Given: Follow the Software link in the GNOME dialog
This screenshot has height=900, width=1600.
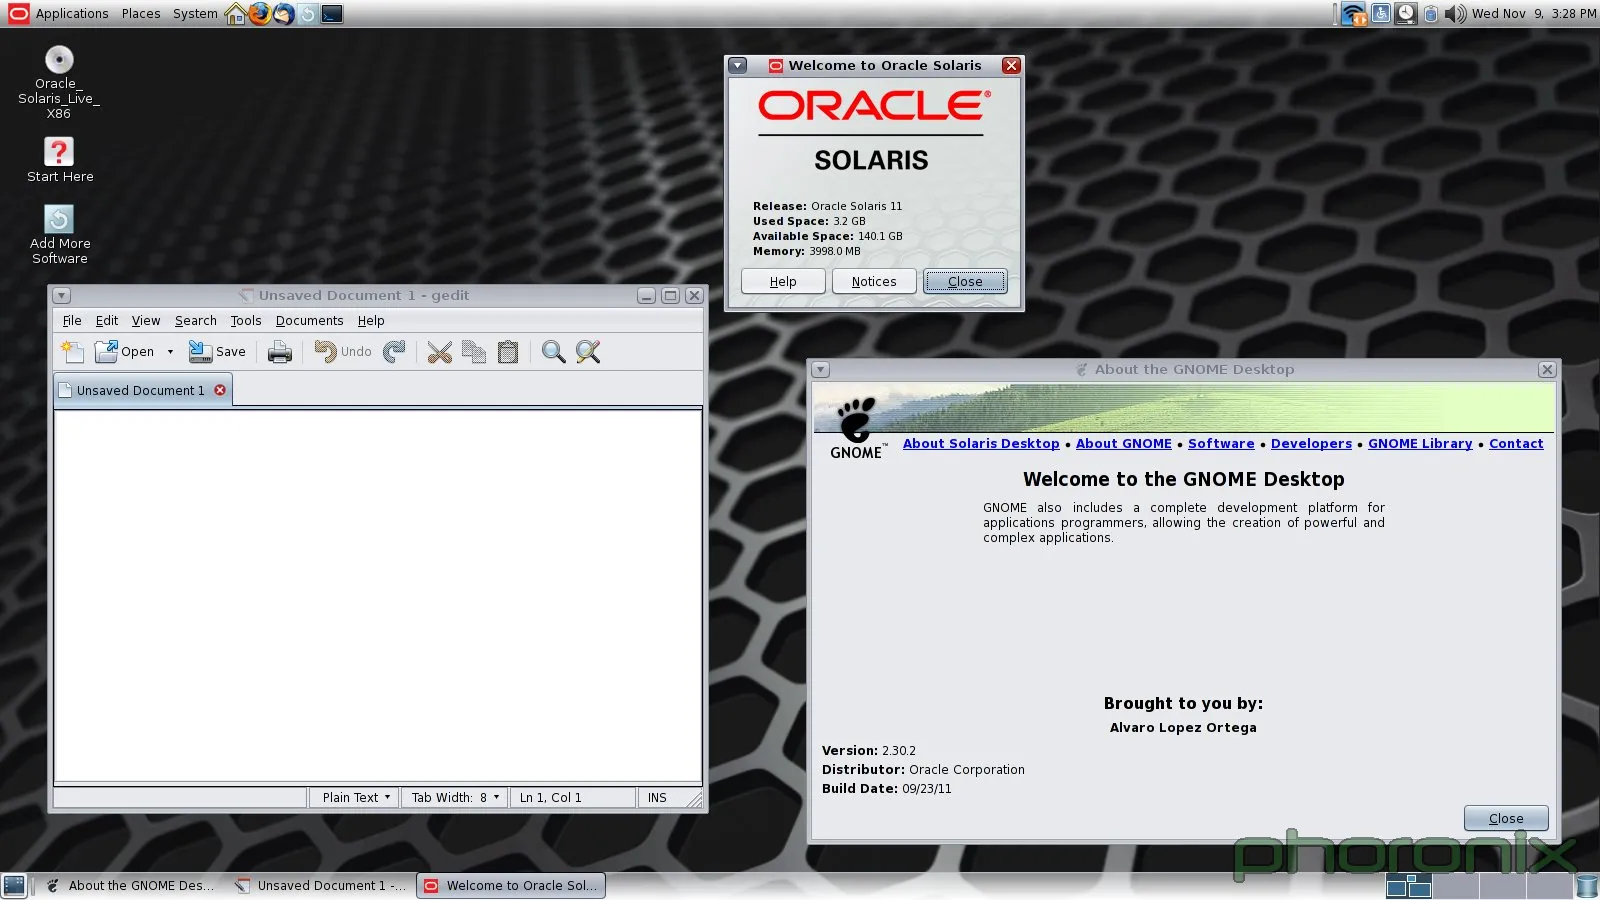Looking at the screenshot, I should [1221, 444].
